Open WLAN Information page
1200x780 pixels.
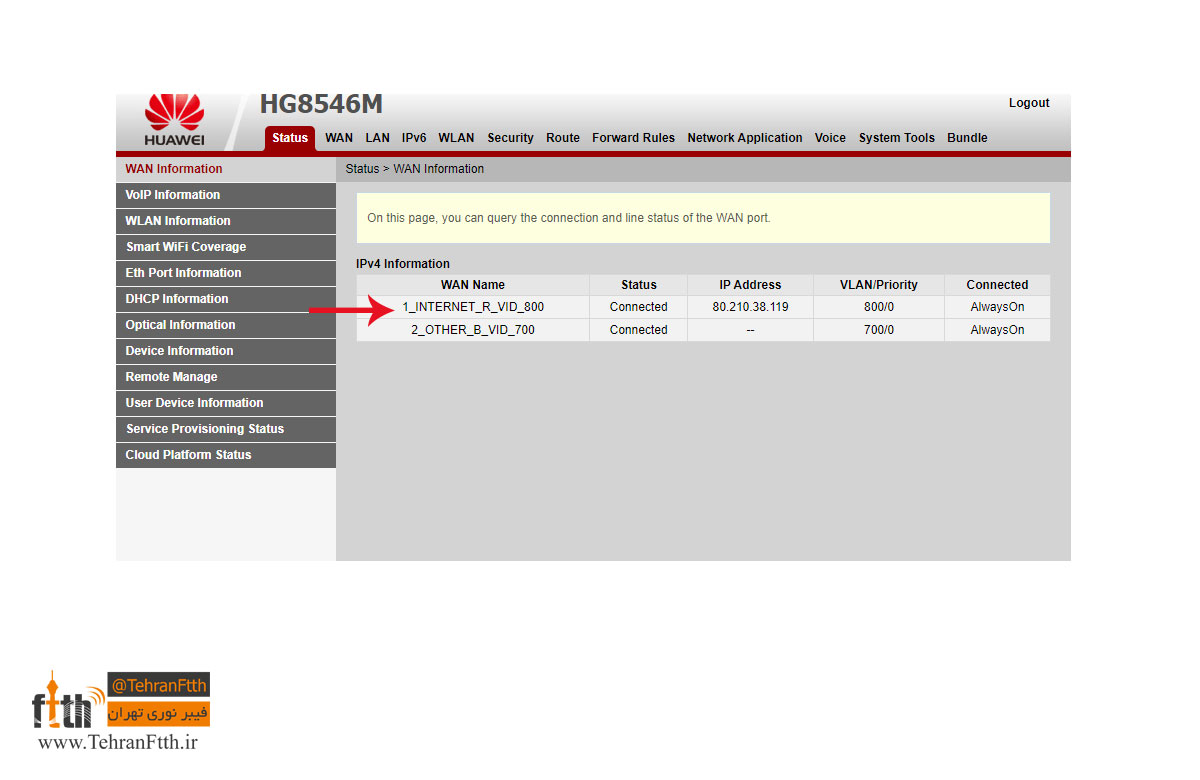[226, 221]
